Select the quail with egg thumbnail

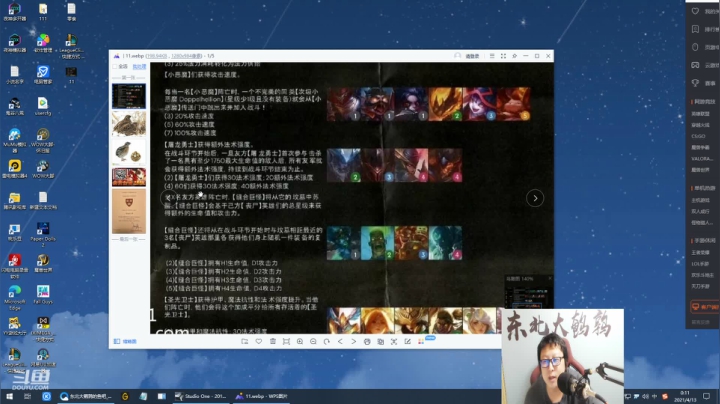(x=129, y=152)
